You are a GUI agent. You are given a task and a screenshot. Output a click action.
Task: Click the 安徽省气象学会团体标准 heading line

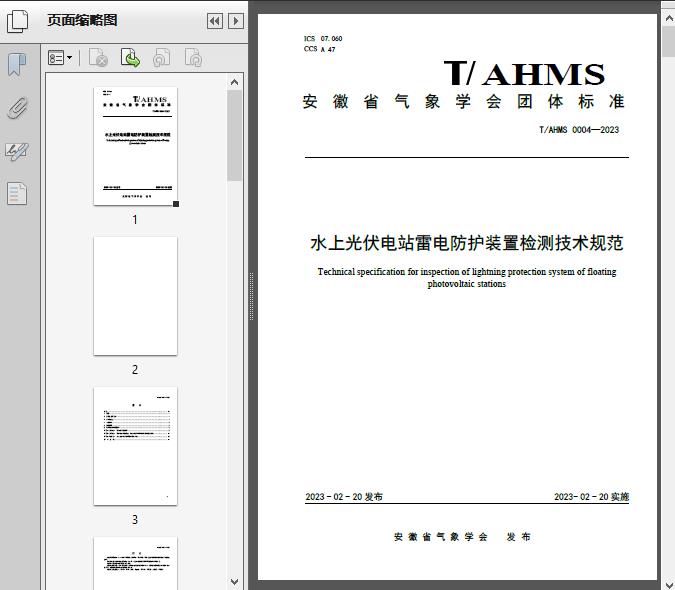(x=464, y=102)
